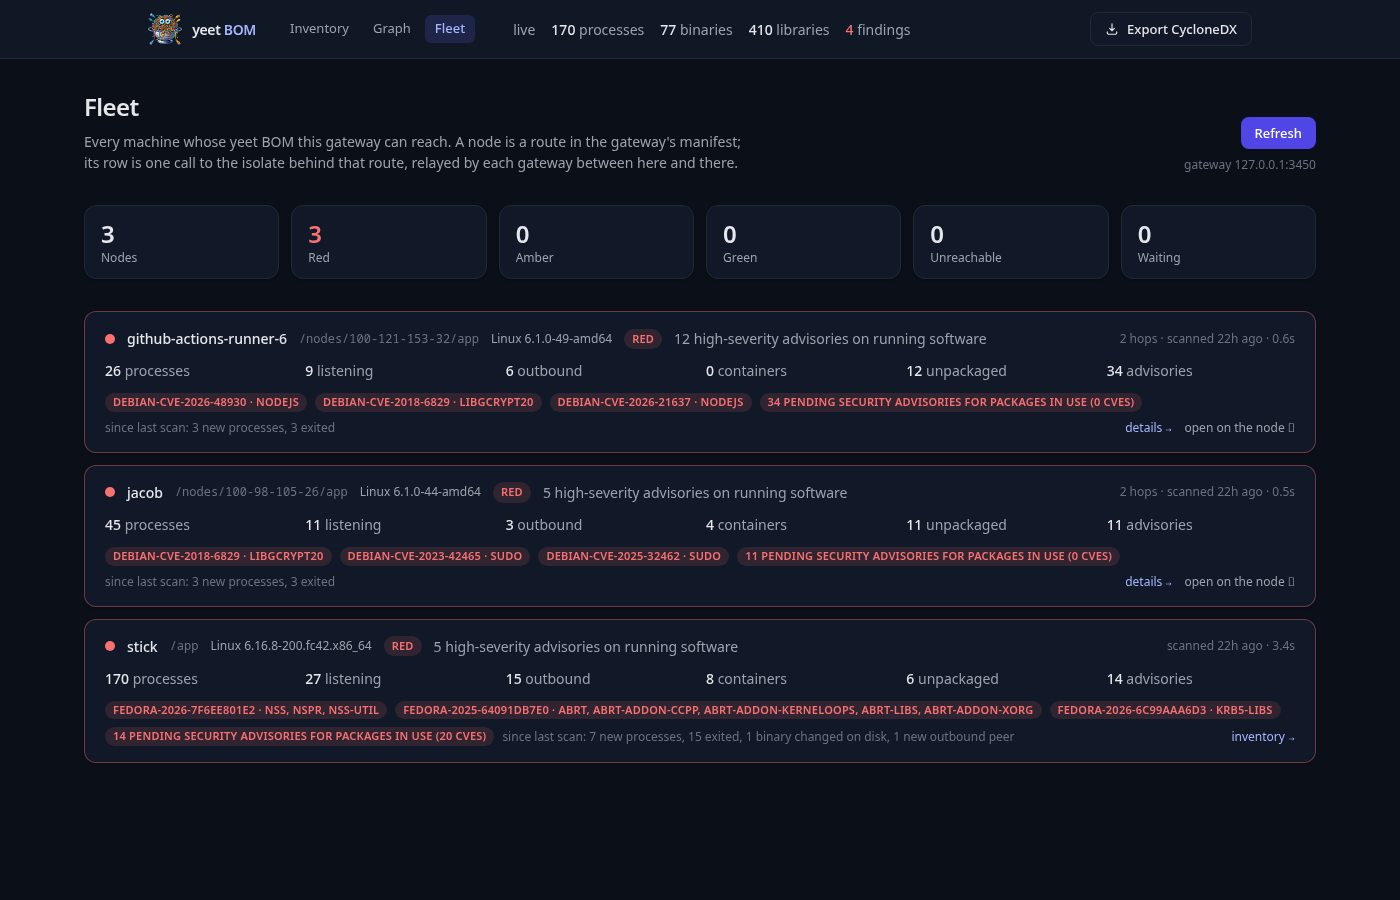Screen dimensions: 1400x900
Task: Click the download icon in Export CycloneDX
Action: [1111, 29]
